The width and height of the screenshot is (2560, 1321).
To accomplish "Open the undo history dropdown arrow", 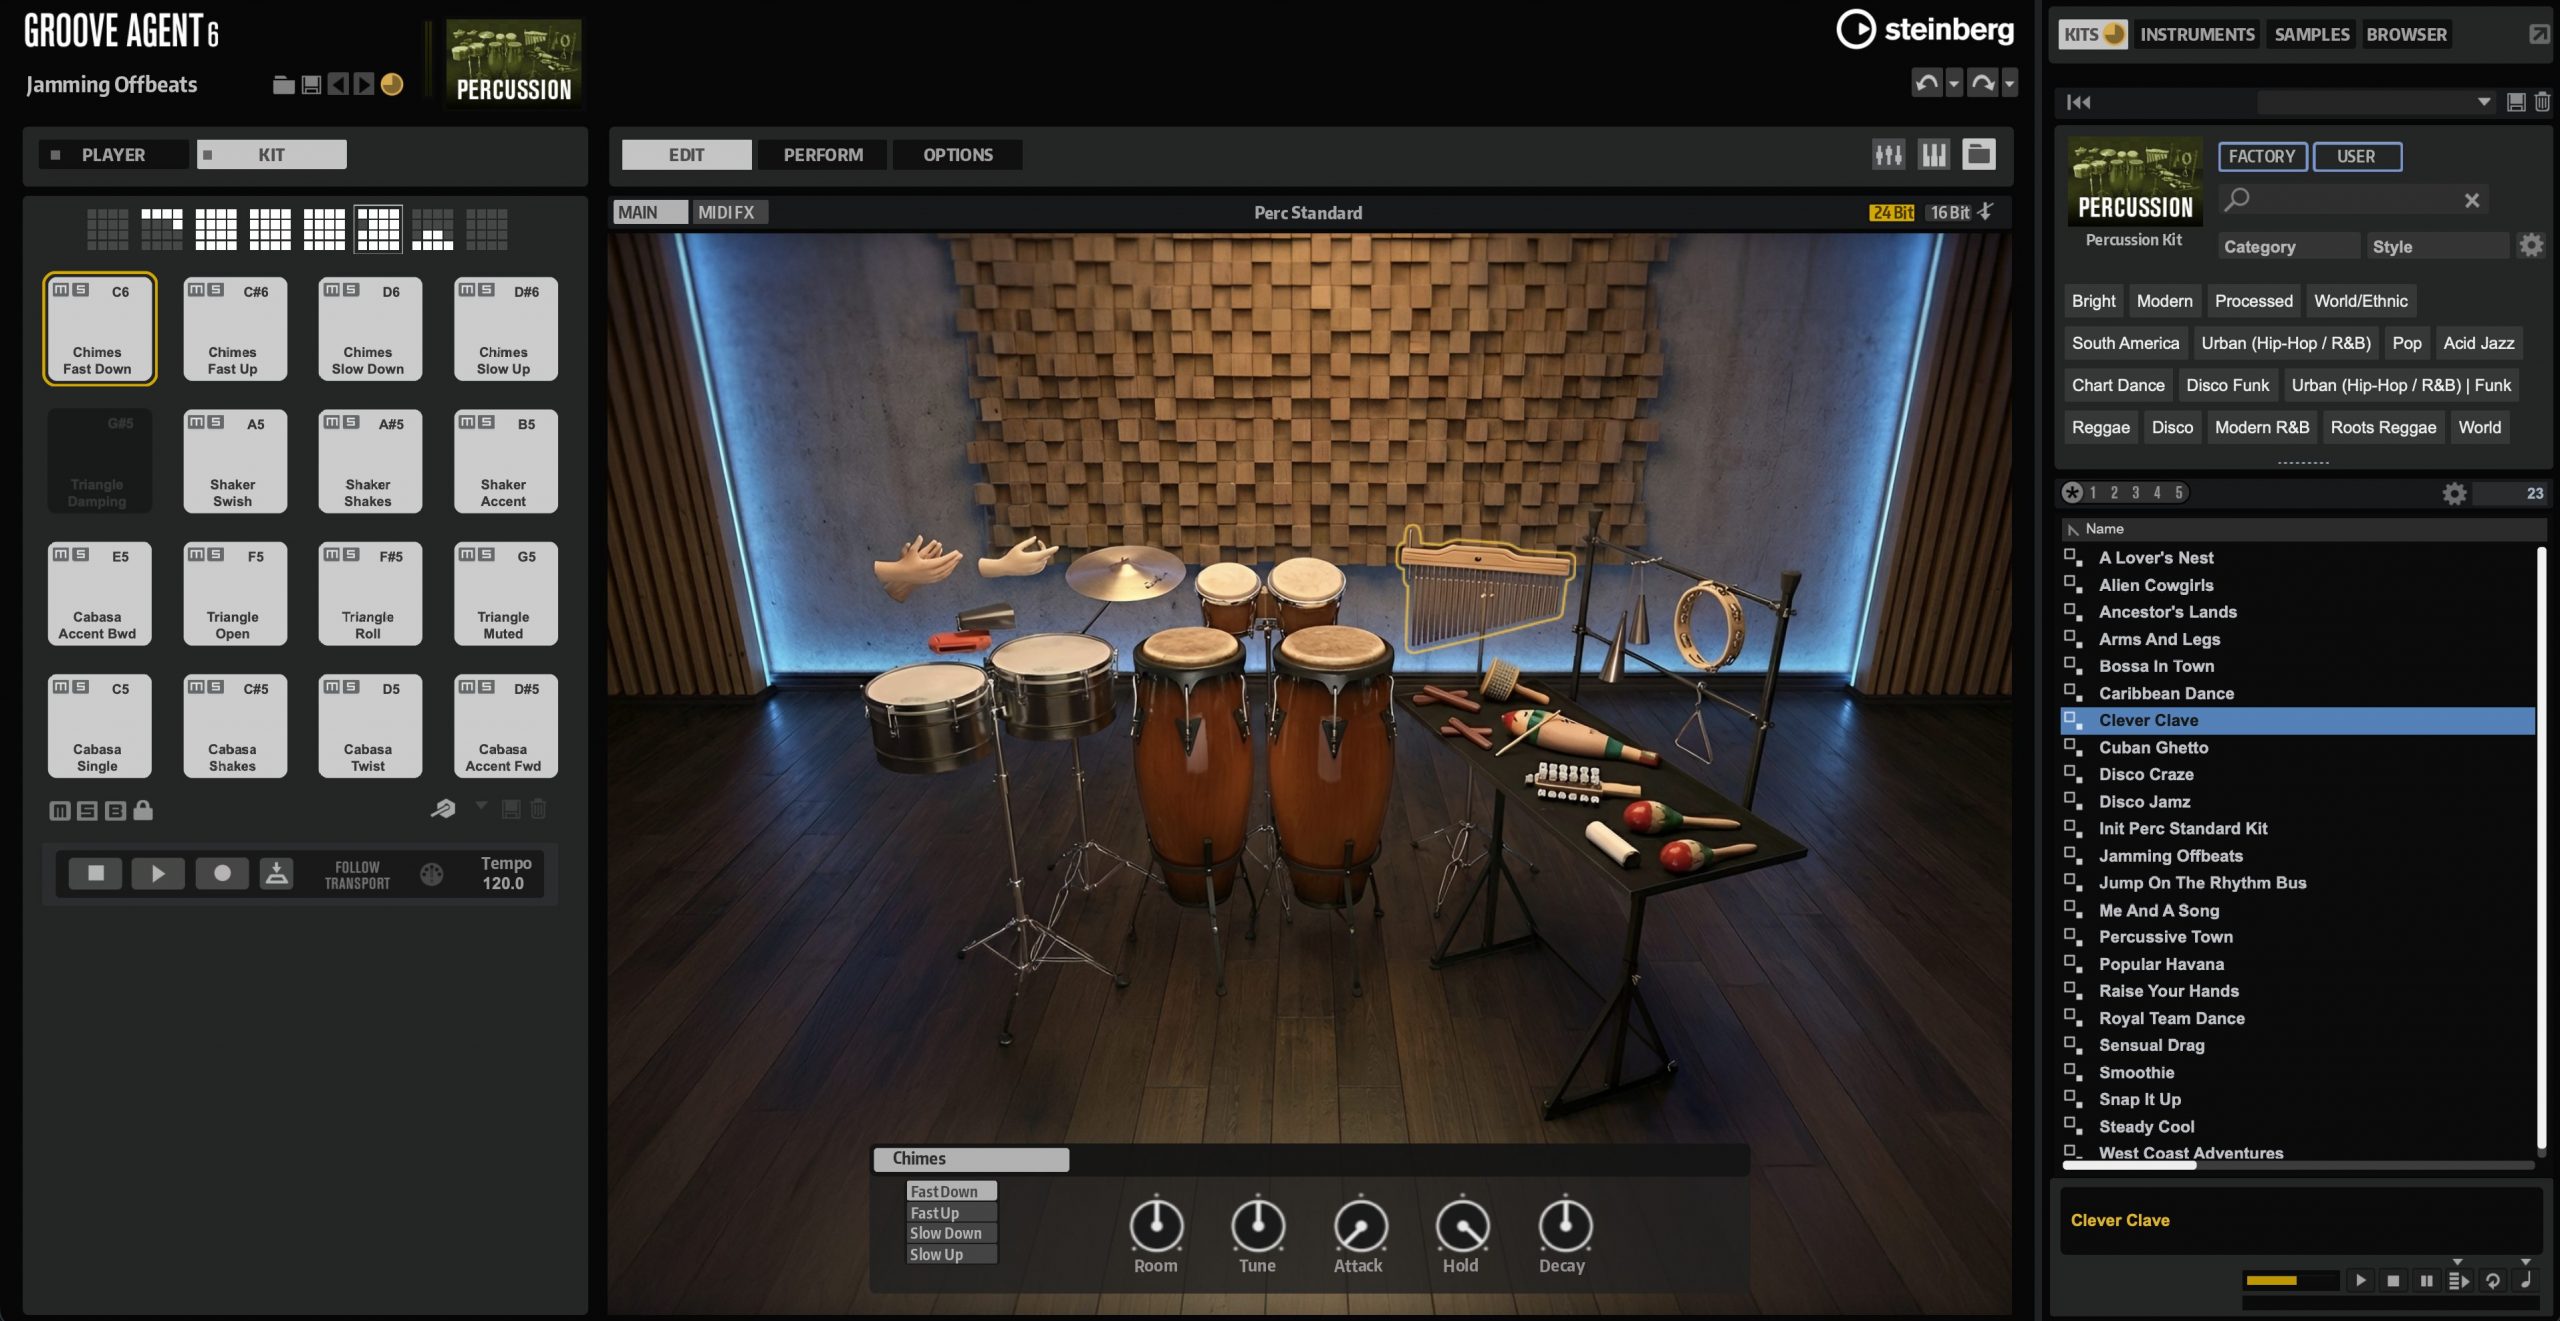I will click(1954, 84).
